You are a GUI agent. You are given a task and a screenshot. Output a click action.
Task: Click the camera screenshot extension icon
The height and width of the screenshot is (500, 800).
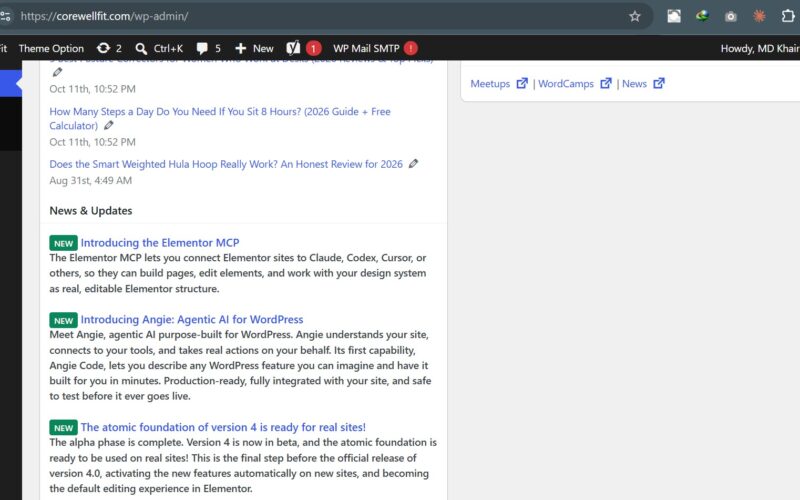731,16
